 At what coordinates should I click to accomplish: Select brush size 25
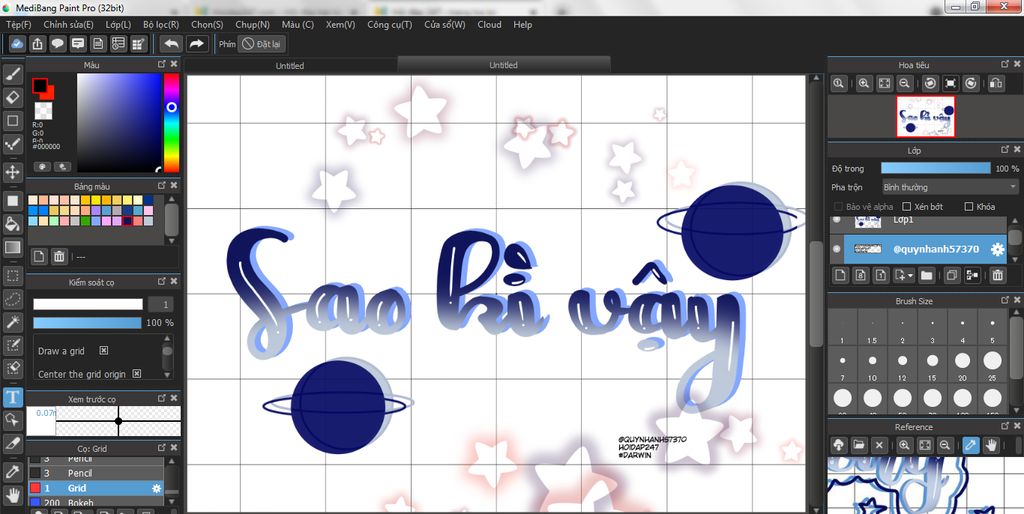993,364
